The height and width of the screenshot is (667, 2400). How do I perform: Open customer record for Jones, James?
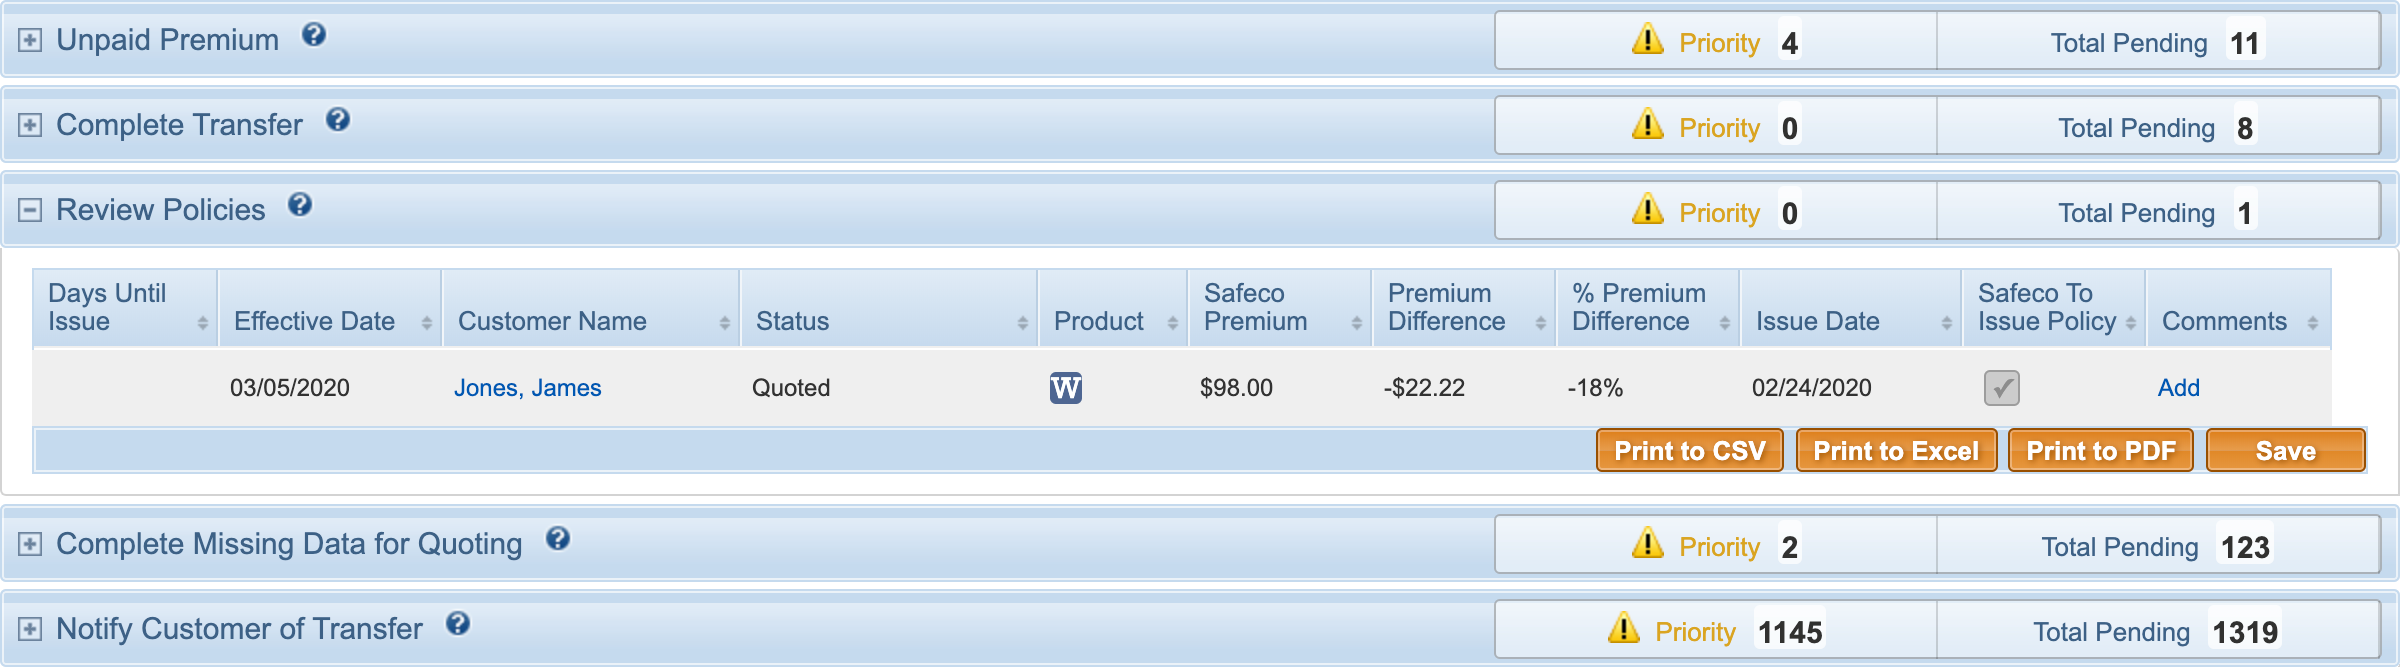(526, 388)
